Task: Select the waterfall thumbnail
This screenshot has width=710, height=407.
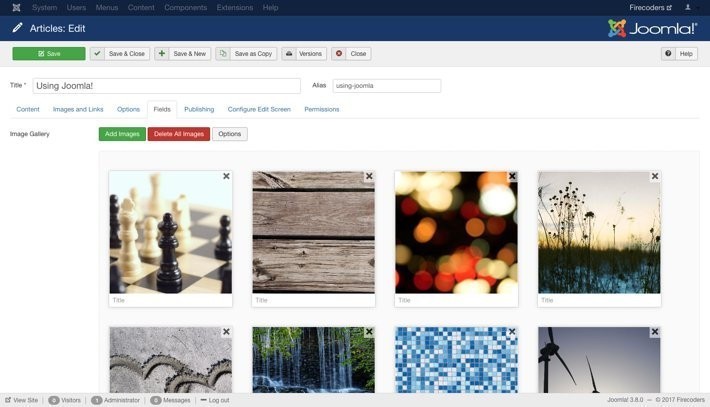Action: point(313,360)
